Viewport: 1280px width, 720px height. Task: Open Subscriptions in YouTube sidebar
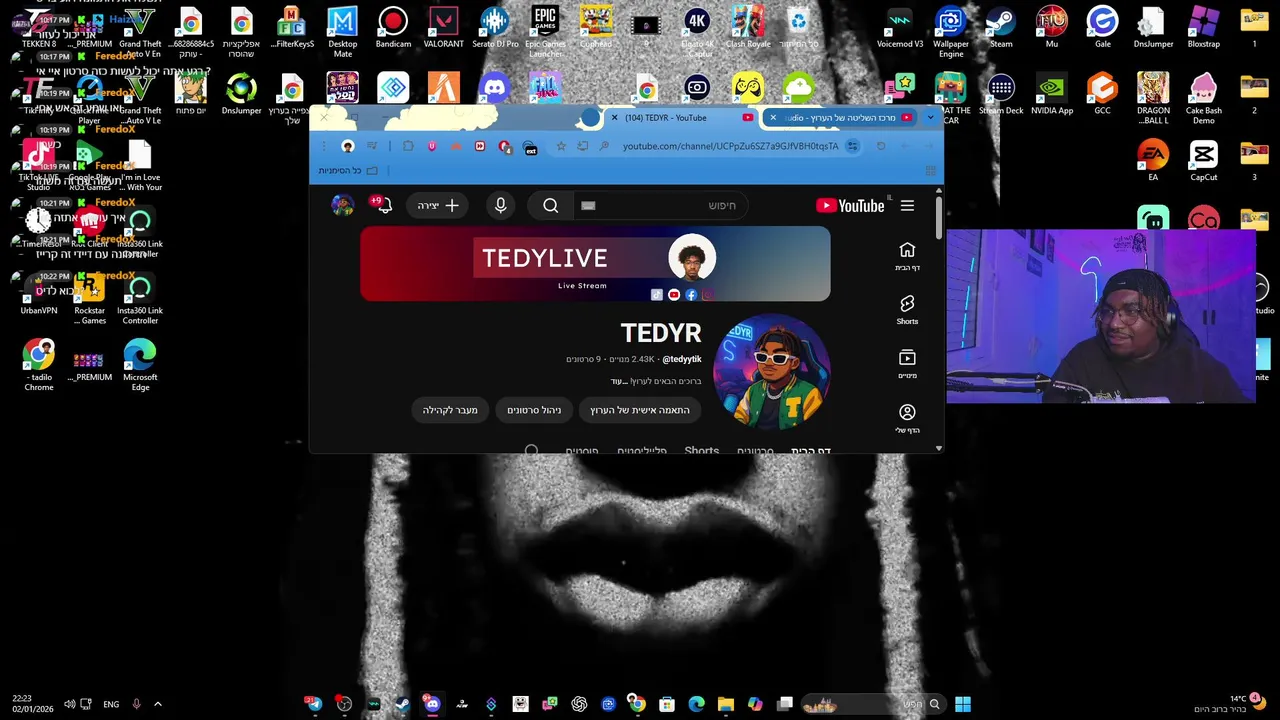907,364
